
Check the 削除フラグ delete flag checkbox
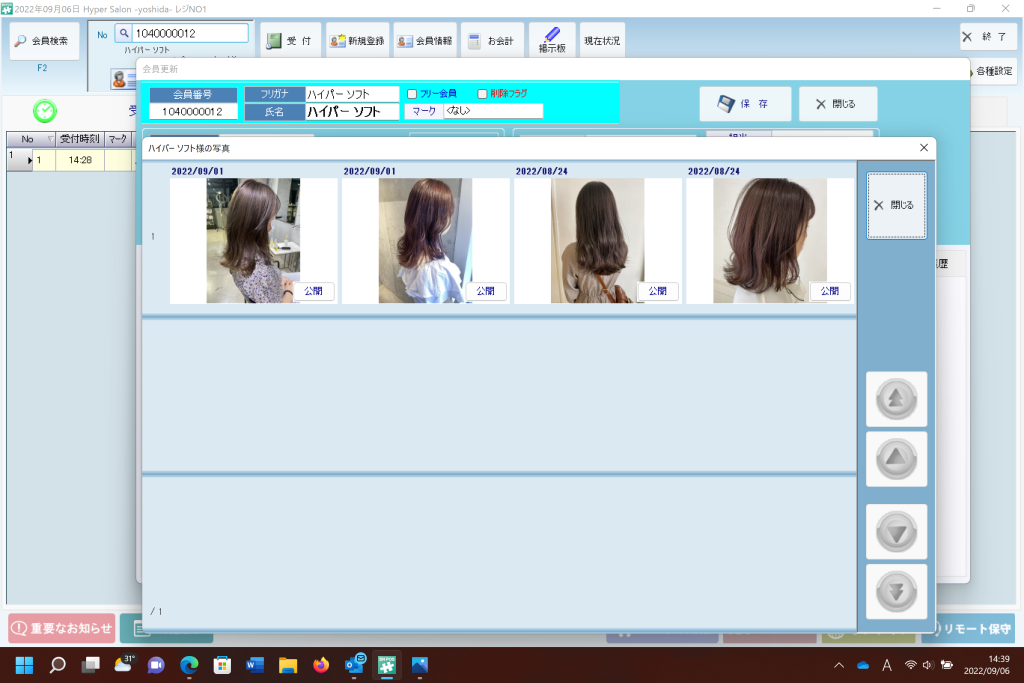coord(482,94)
